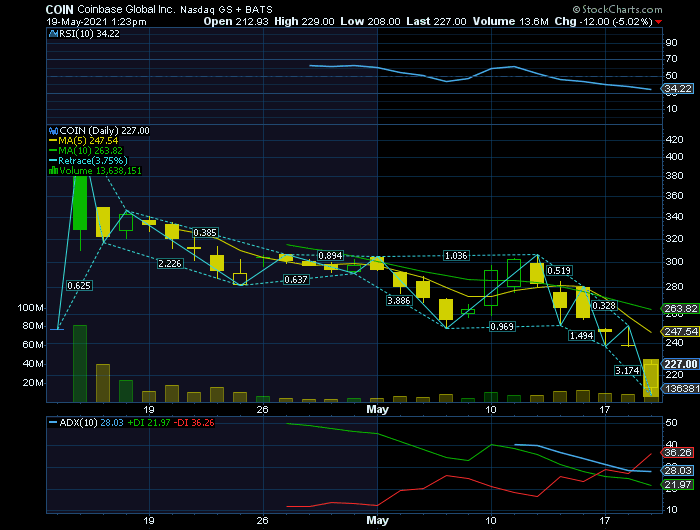Click the Volume 13.6M header value
The width and height of the screenshot is (700, 530).
point(511,21)
